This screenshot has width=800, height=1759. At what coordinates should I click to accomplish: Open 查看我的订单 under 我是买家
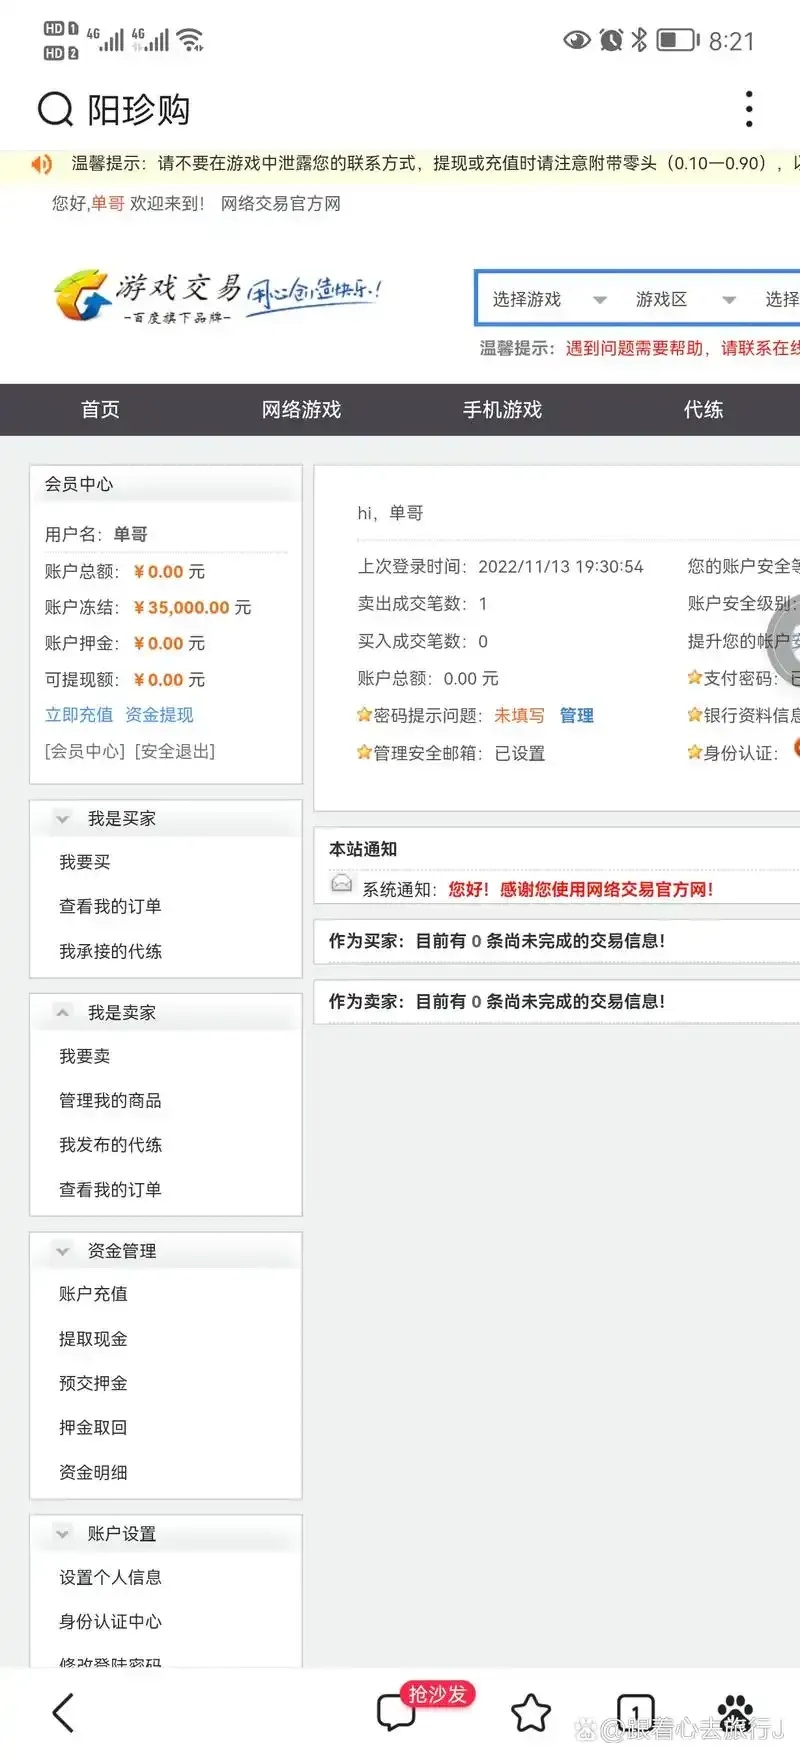tap(110, 906)
